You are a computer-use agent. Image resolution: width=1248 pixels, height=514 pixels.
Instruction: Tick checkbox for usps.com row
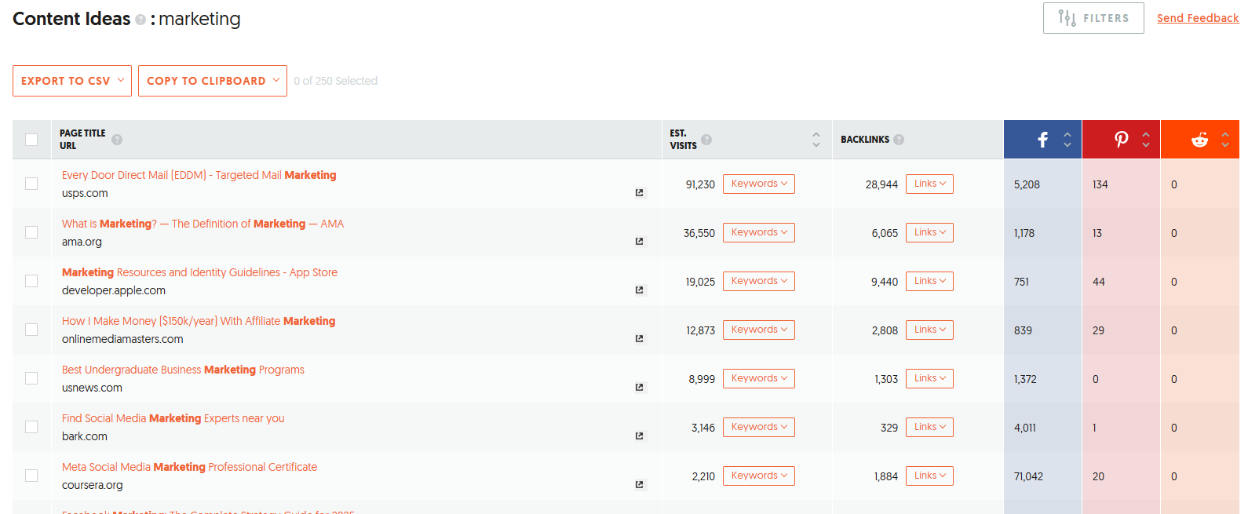click(31, 183)
